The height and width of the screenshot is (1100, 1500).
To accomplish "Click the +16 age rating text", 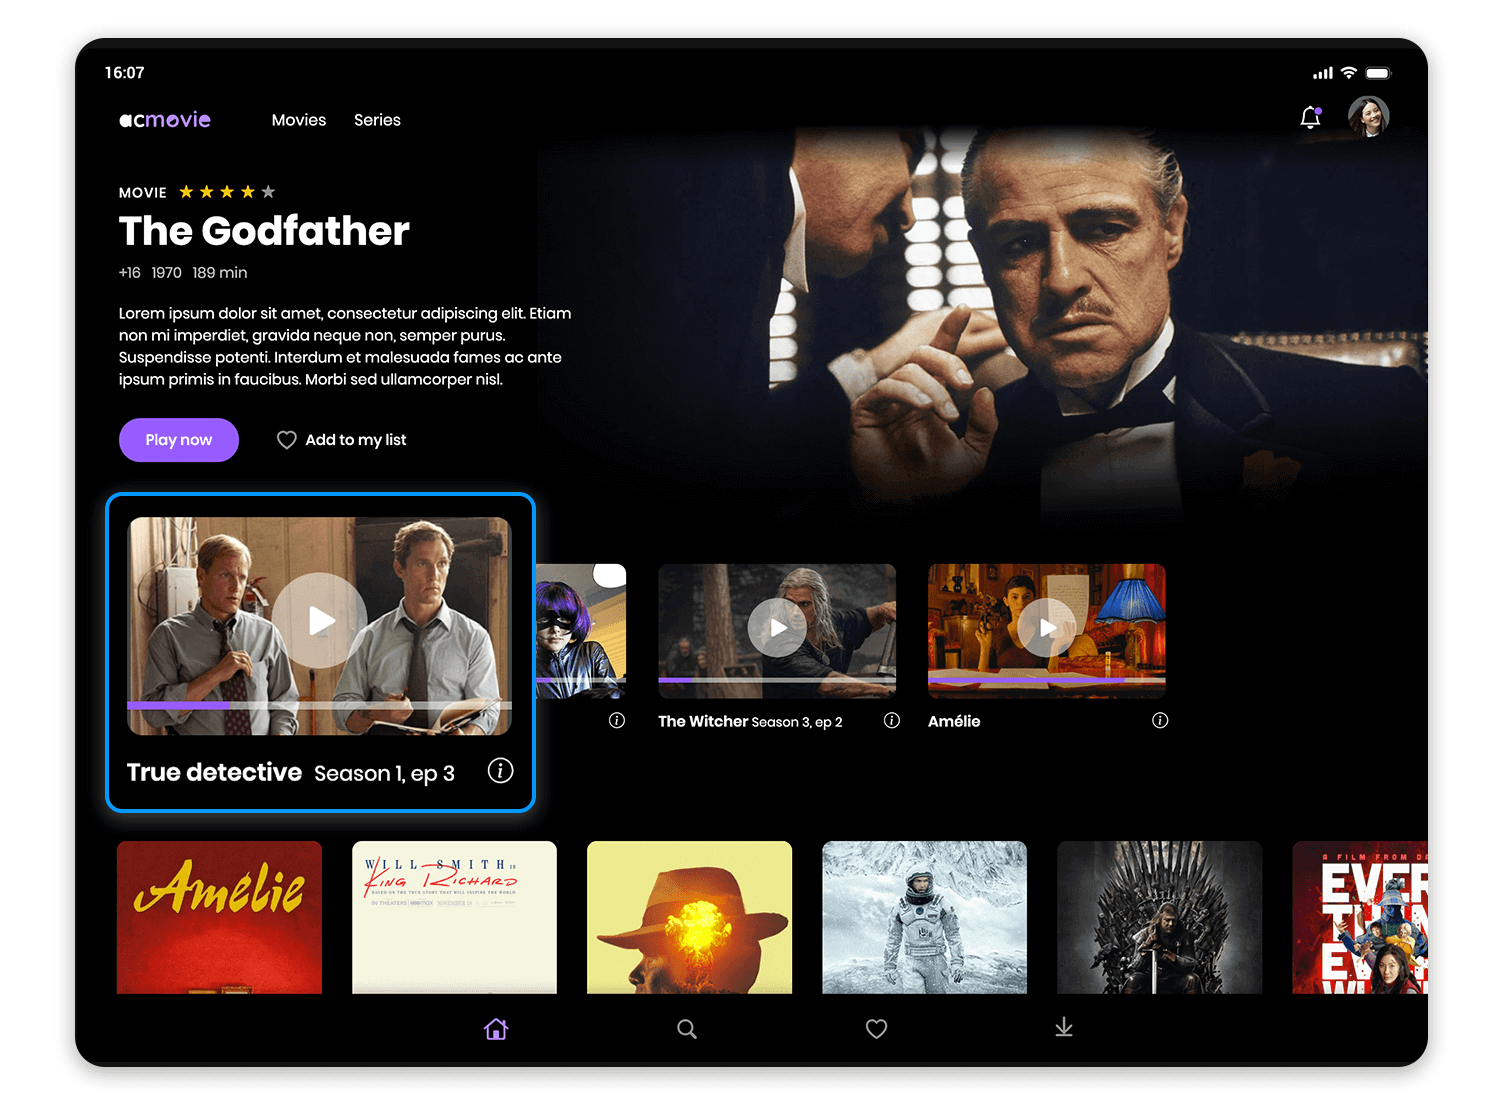I will tap(130, 272).
